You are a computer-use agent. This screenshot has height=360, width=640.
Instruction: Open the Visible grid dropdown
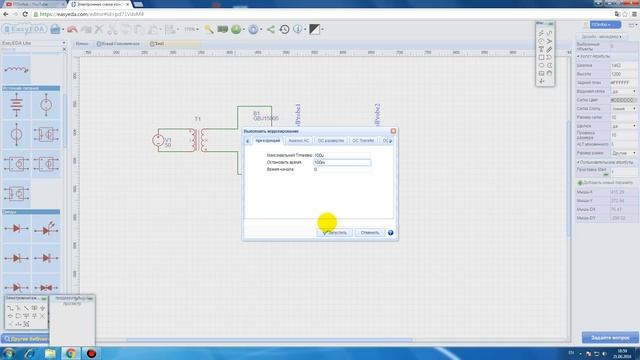click(624, 91)
